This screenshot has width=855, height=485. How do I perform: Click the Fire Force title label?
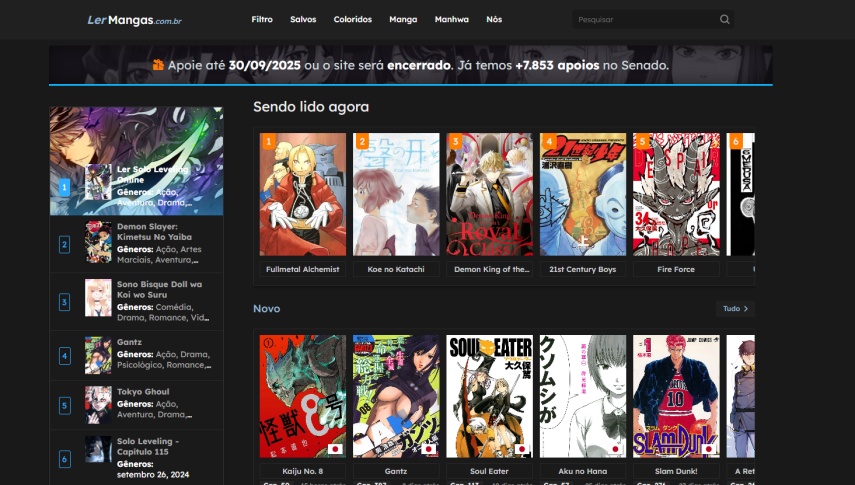[x=676, y=269]
